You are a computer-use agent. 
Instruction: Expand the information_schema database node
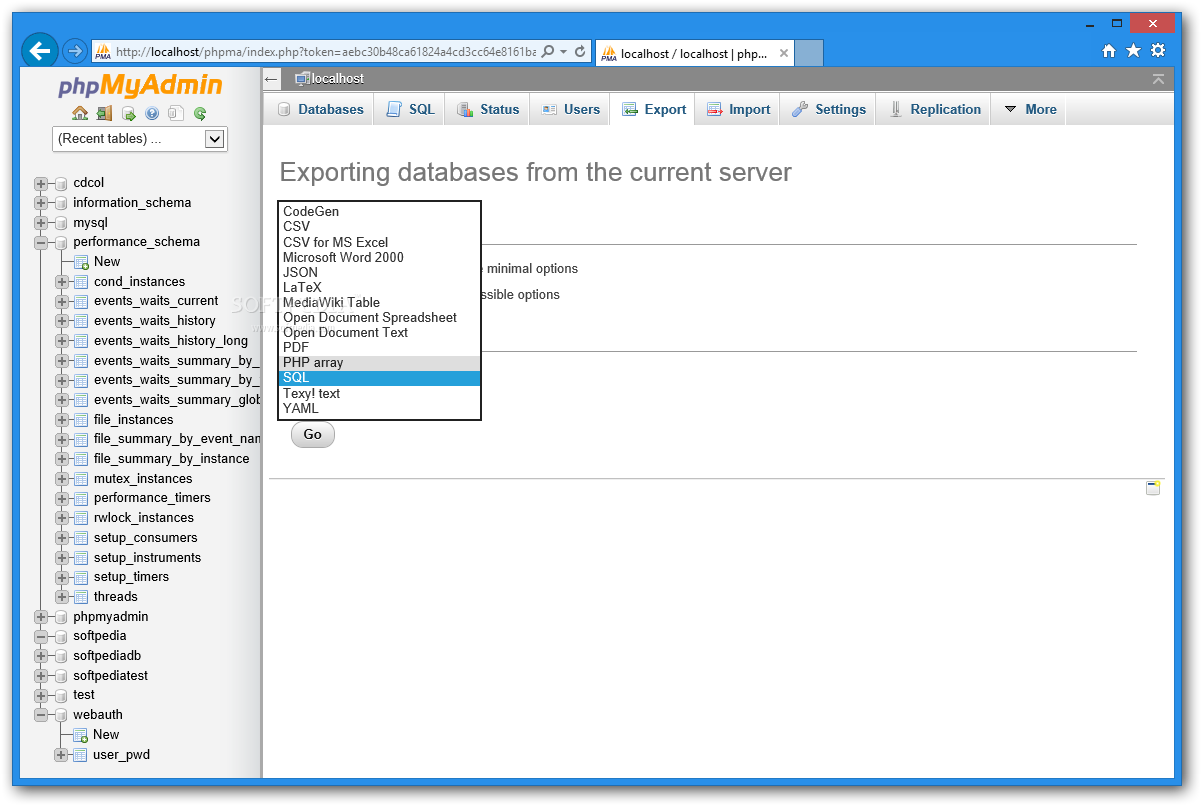(41, 203)
